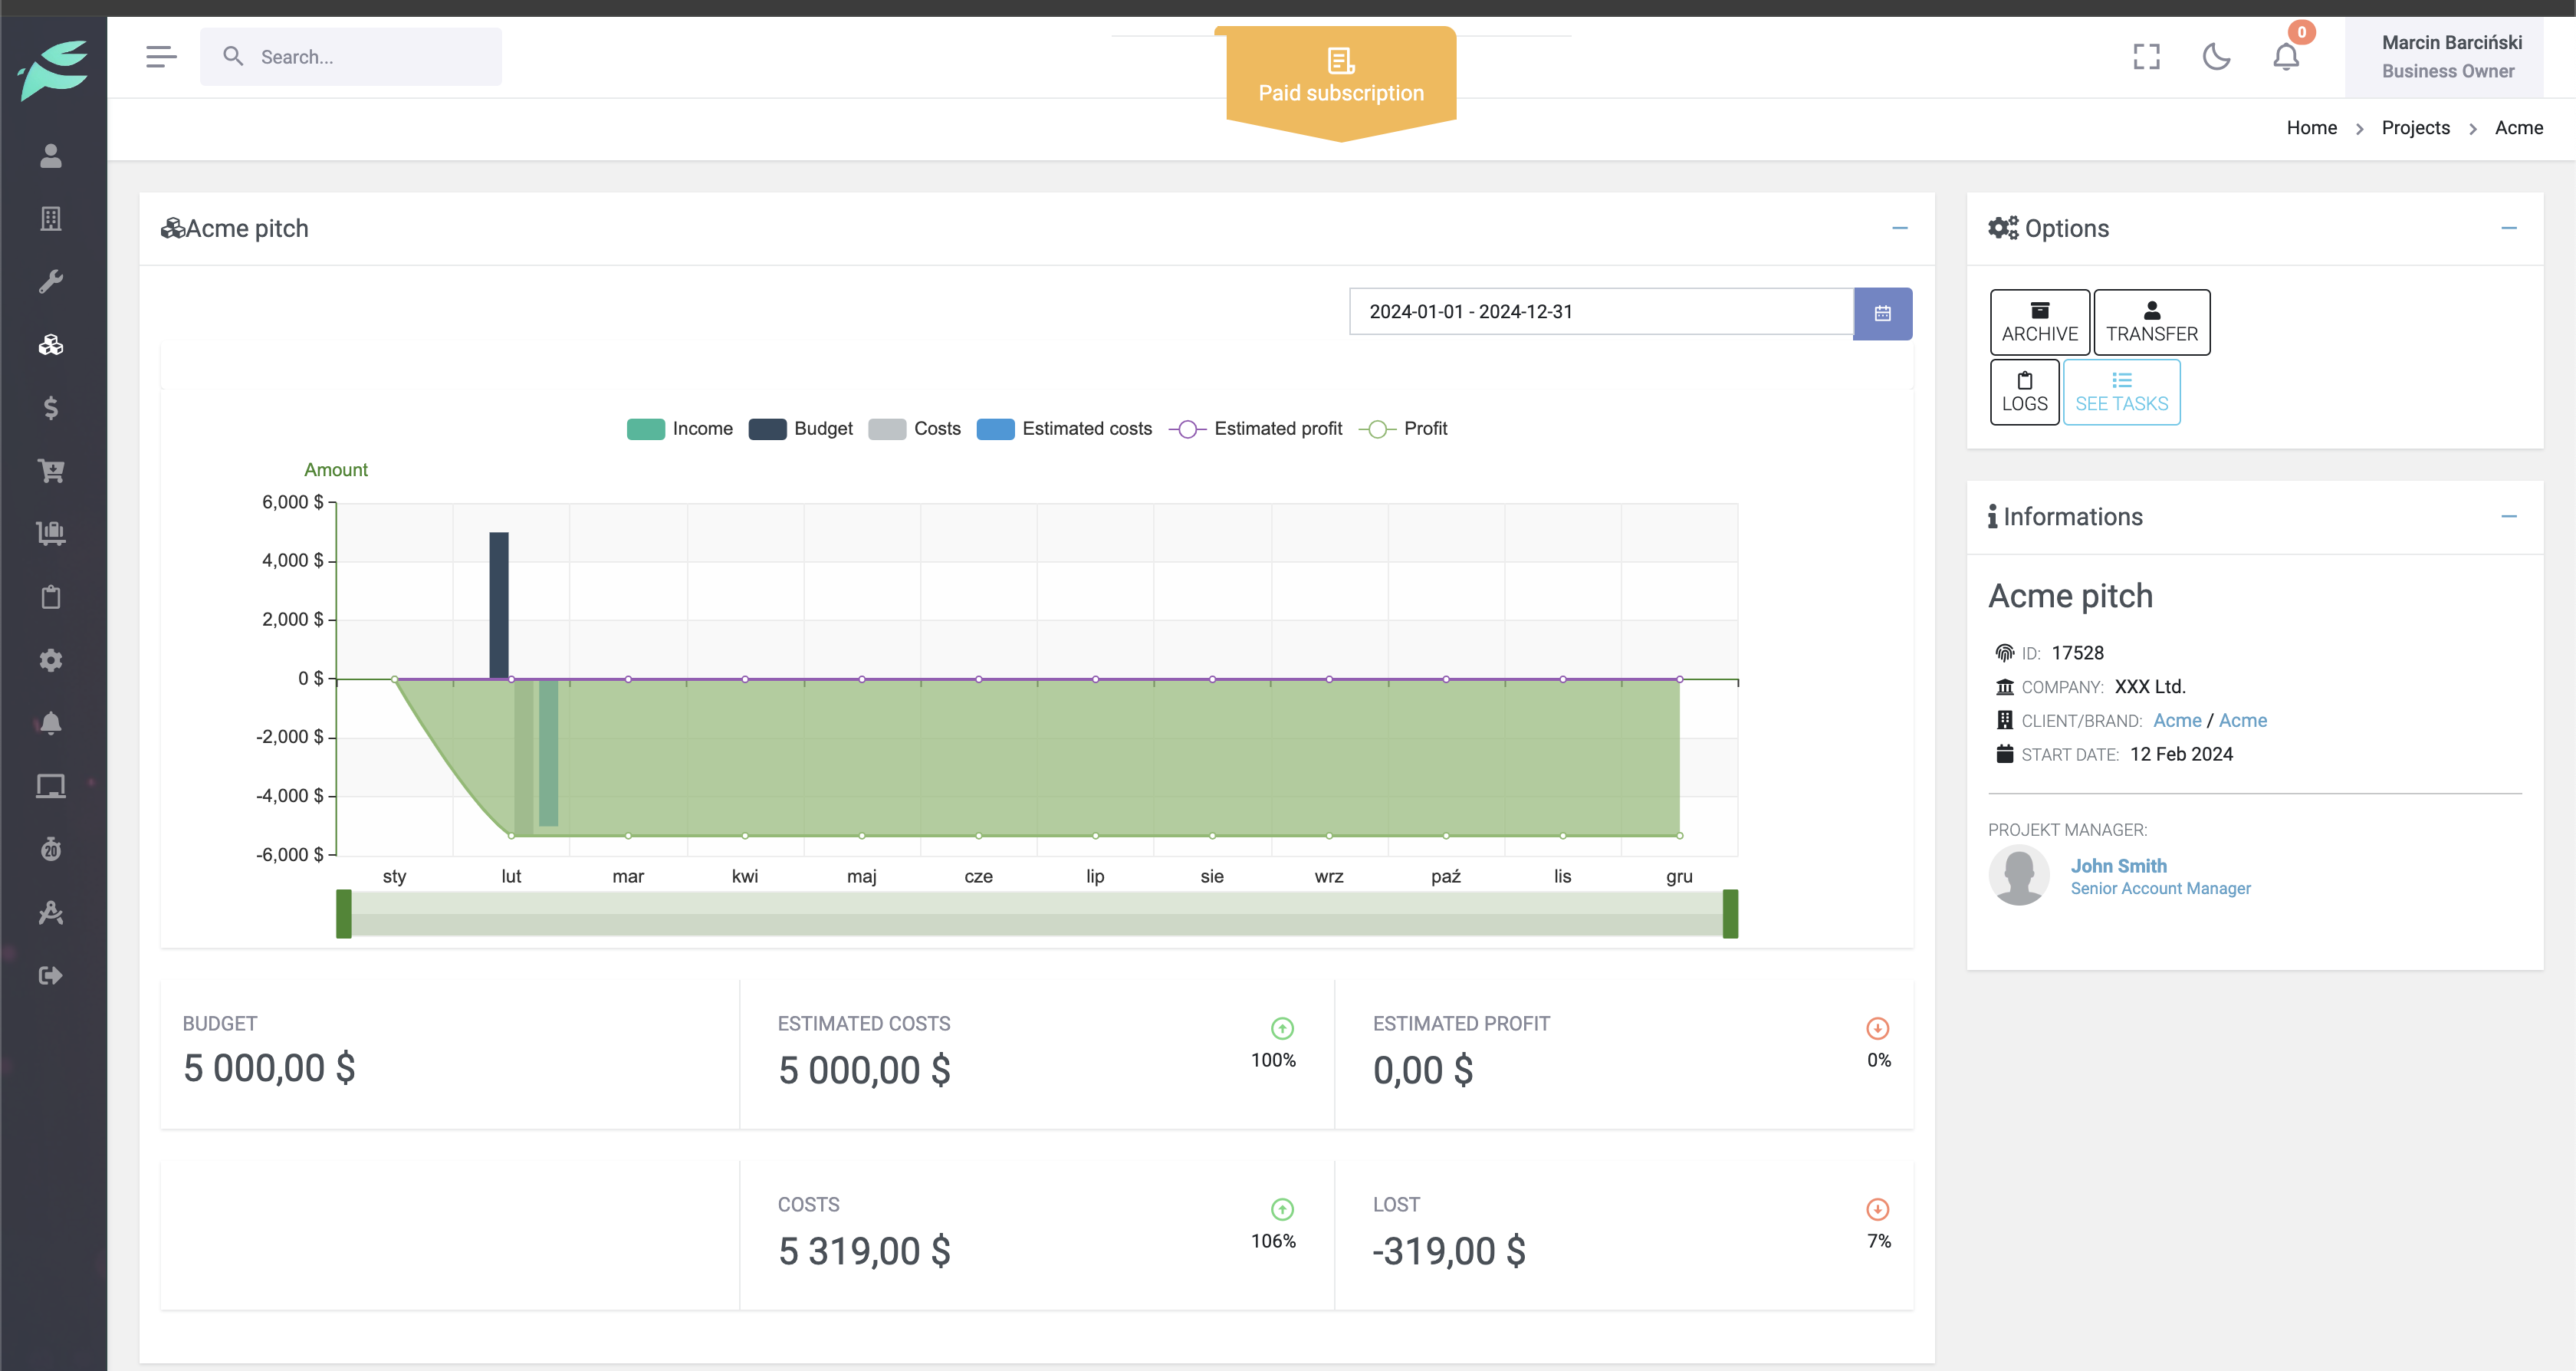Select the Acme breadcrumb
Viewport: 2576px width, 1371px height.
pyautogui.click(x=2518, y=128)
